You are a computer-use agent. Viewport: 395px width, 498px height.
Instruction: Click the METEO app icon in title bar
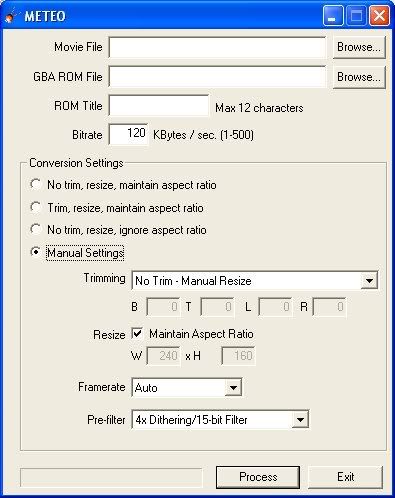[11, 16]
